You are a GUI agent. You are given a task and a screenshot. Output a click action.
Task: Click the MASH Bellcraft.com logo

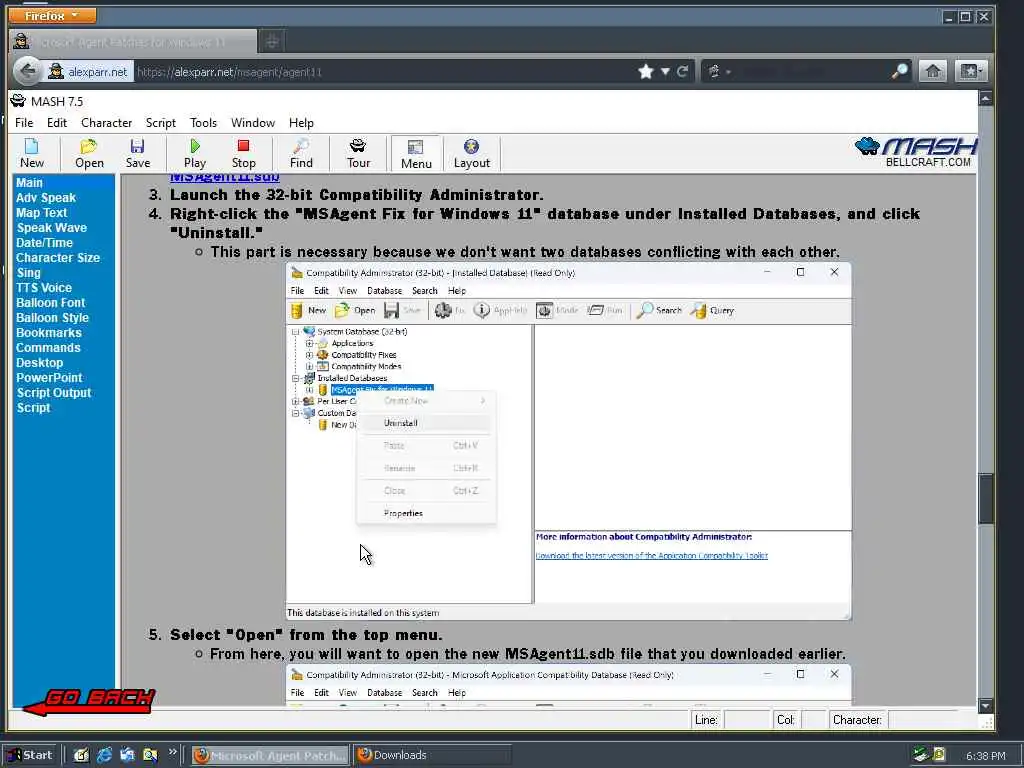point(916,152)
